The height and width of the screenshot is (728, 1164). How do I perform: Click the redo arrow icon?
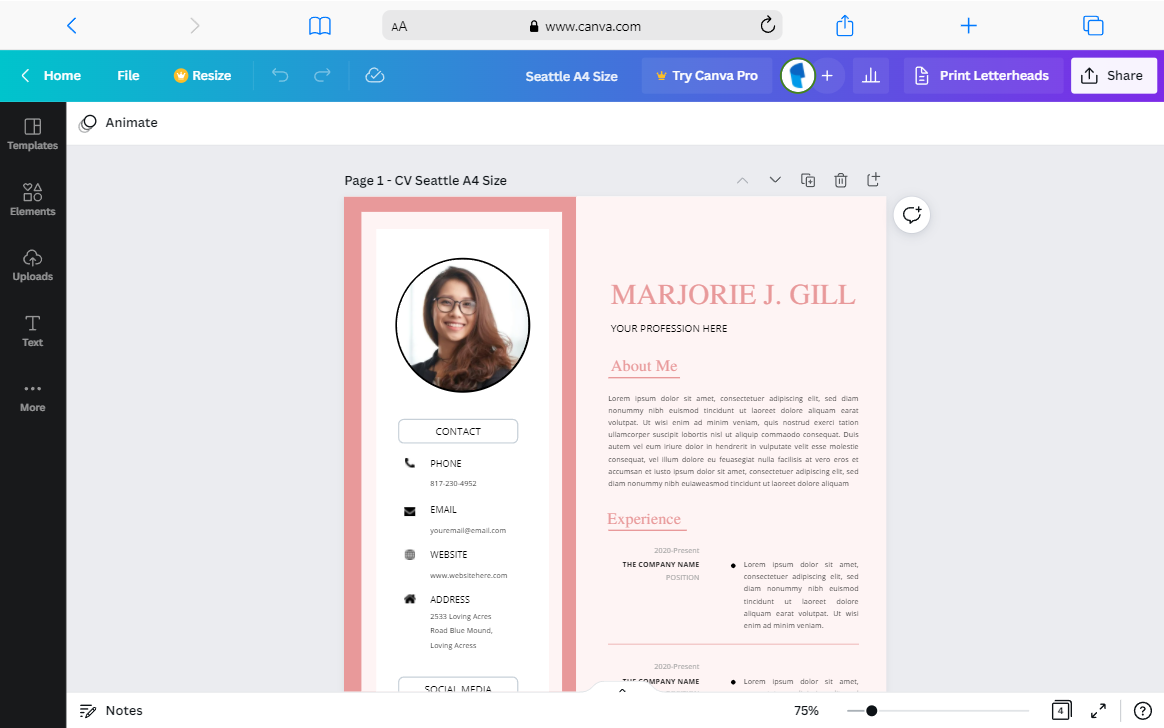point(322,75)
